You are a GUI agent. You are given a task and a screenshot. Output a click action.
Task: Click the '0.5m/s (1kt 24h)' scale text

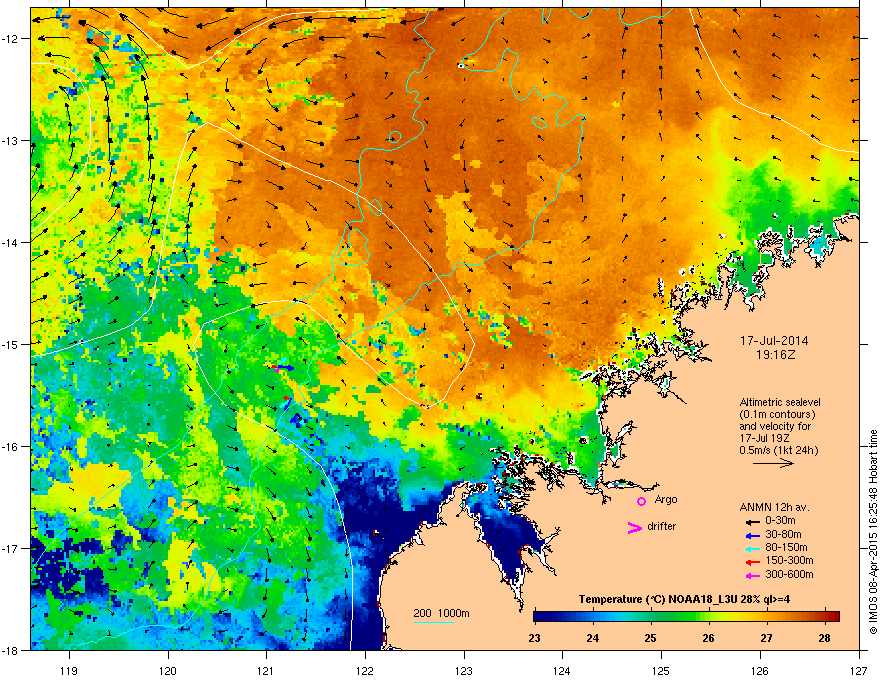pyautogui.click(x=778, y=450)
